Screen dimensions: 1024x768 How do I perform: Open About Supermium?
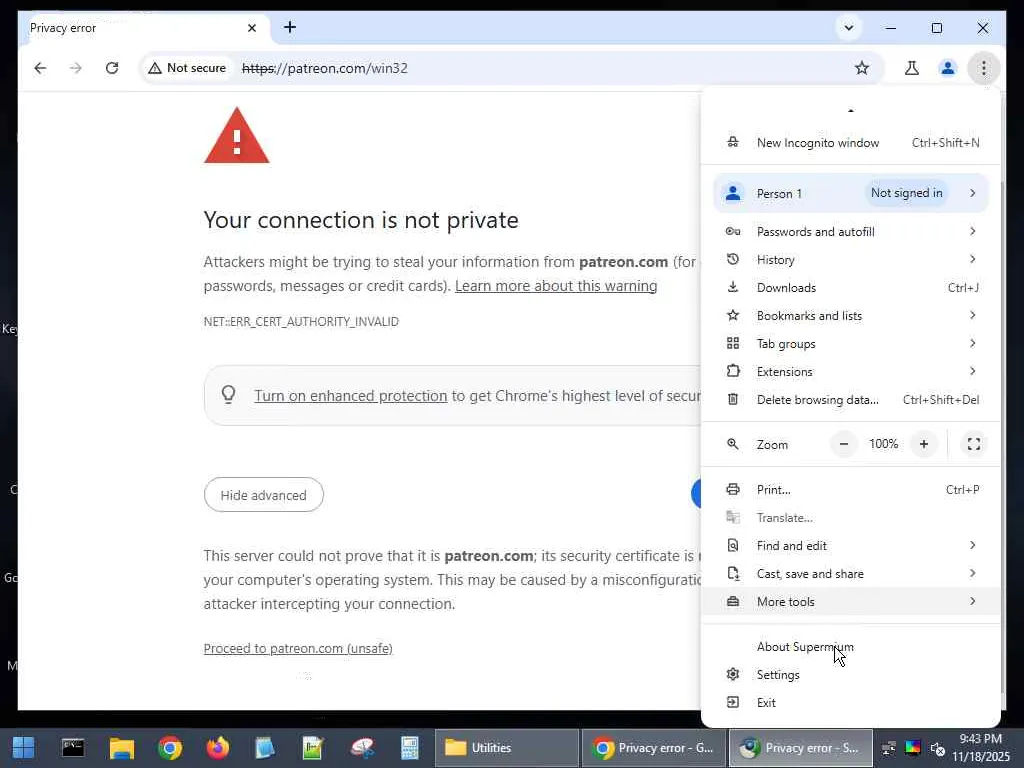(850, 647)
